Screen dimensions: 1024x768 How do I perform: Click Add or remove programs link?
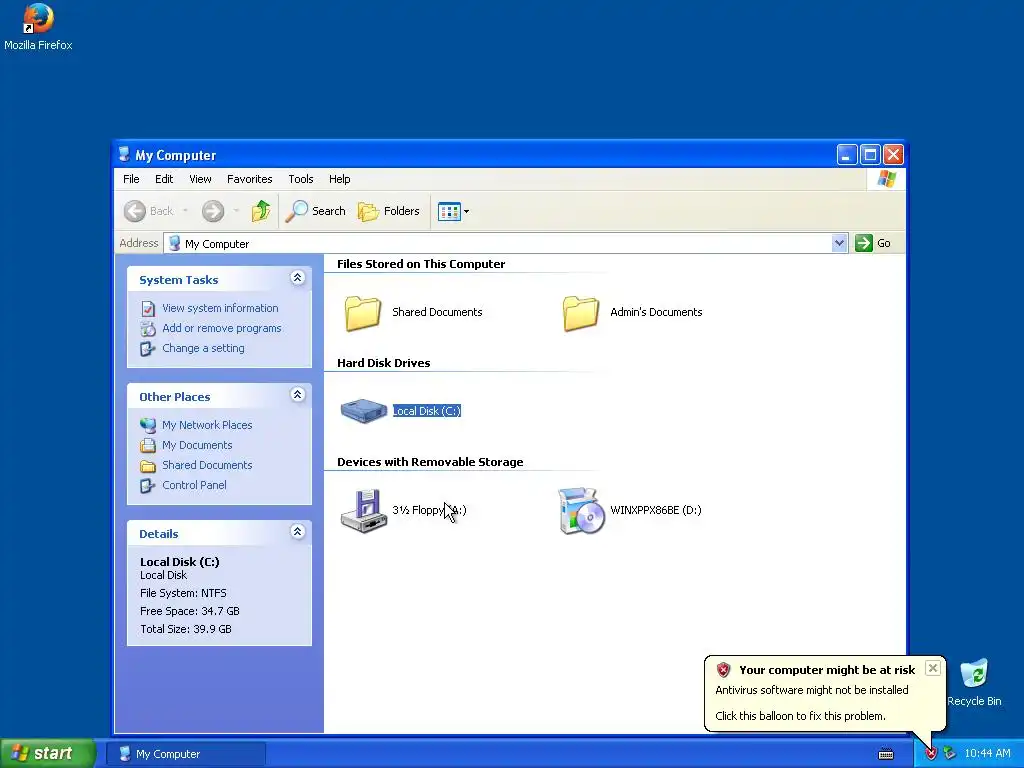click(x=221, y=328)
